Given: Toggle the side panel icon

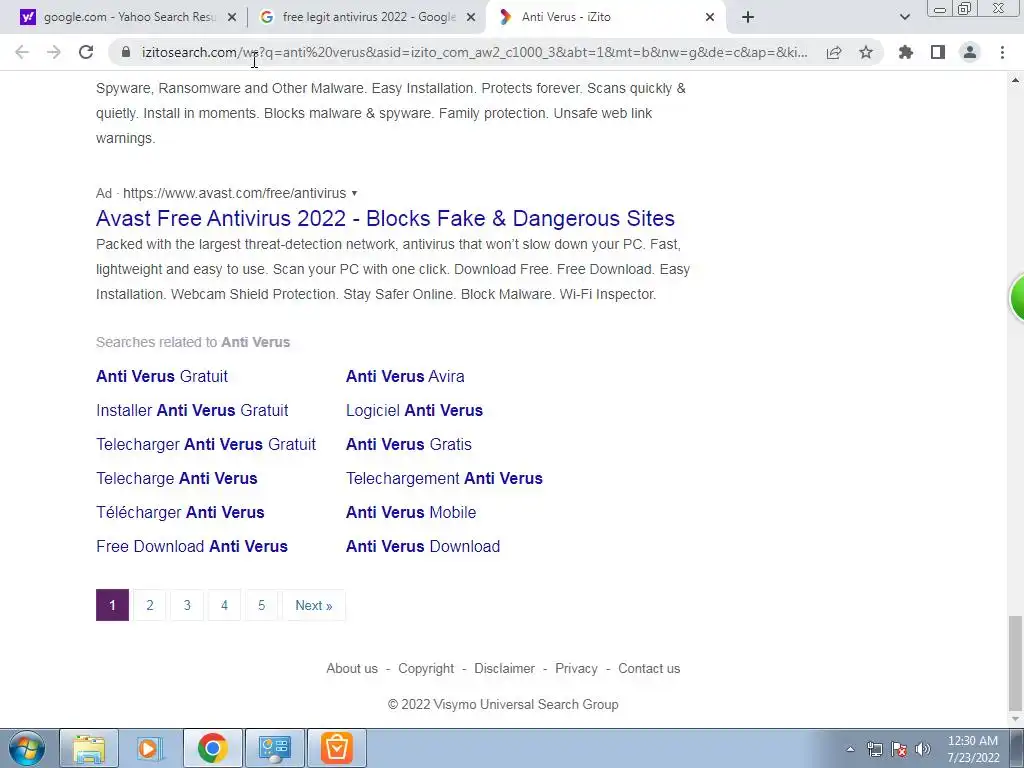Looking at the screenshot, I should (938, 52).
